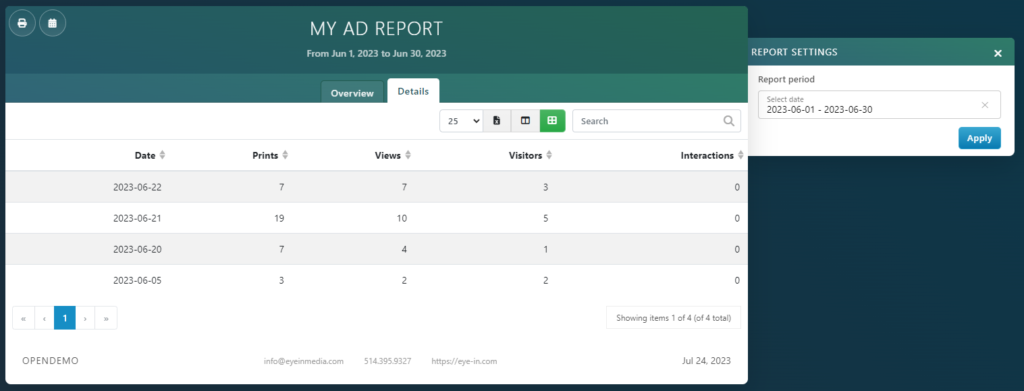1024x391 pixels.
Task: Click the info@eyeinmedia.com email link
Action: click(x=304, y=361)
